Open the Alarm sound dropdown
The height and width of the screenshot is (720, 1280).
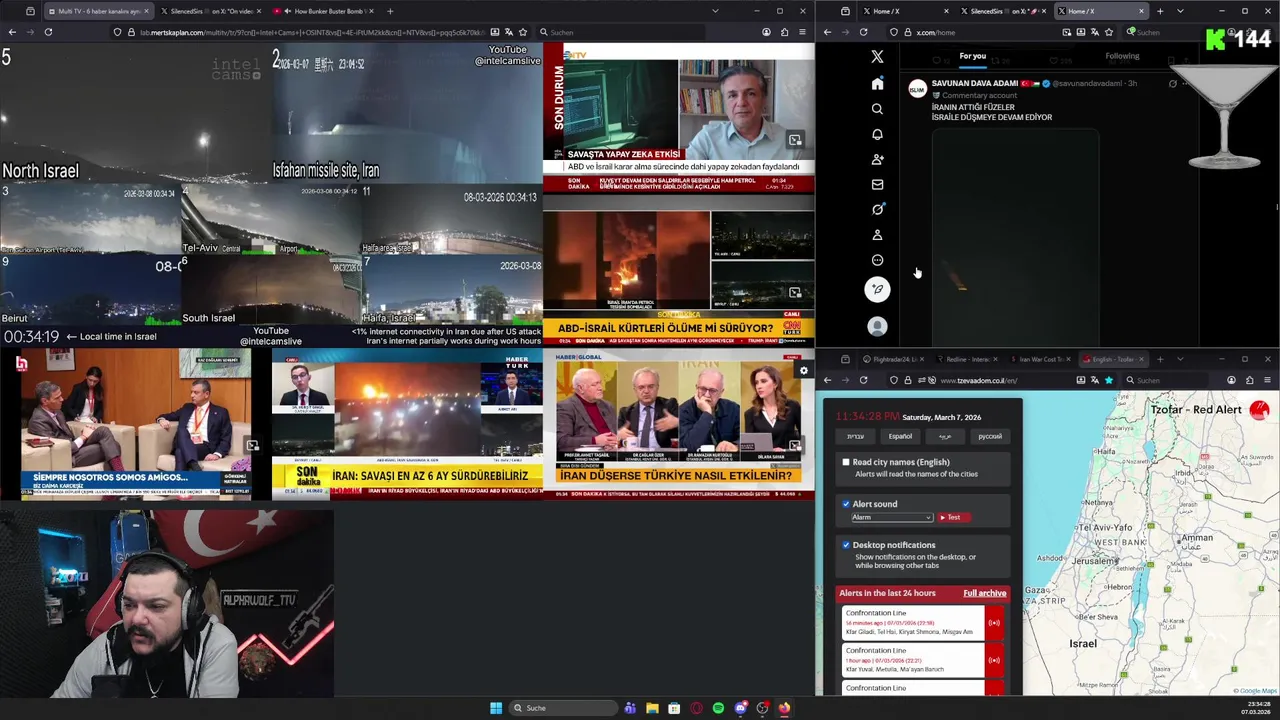(x=892, y=517)
